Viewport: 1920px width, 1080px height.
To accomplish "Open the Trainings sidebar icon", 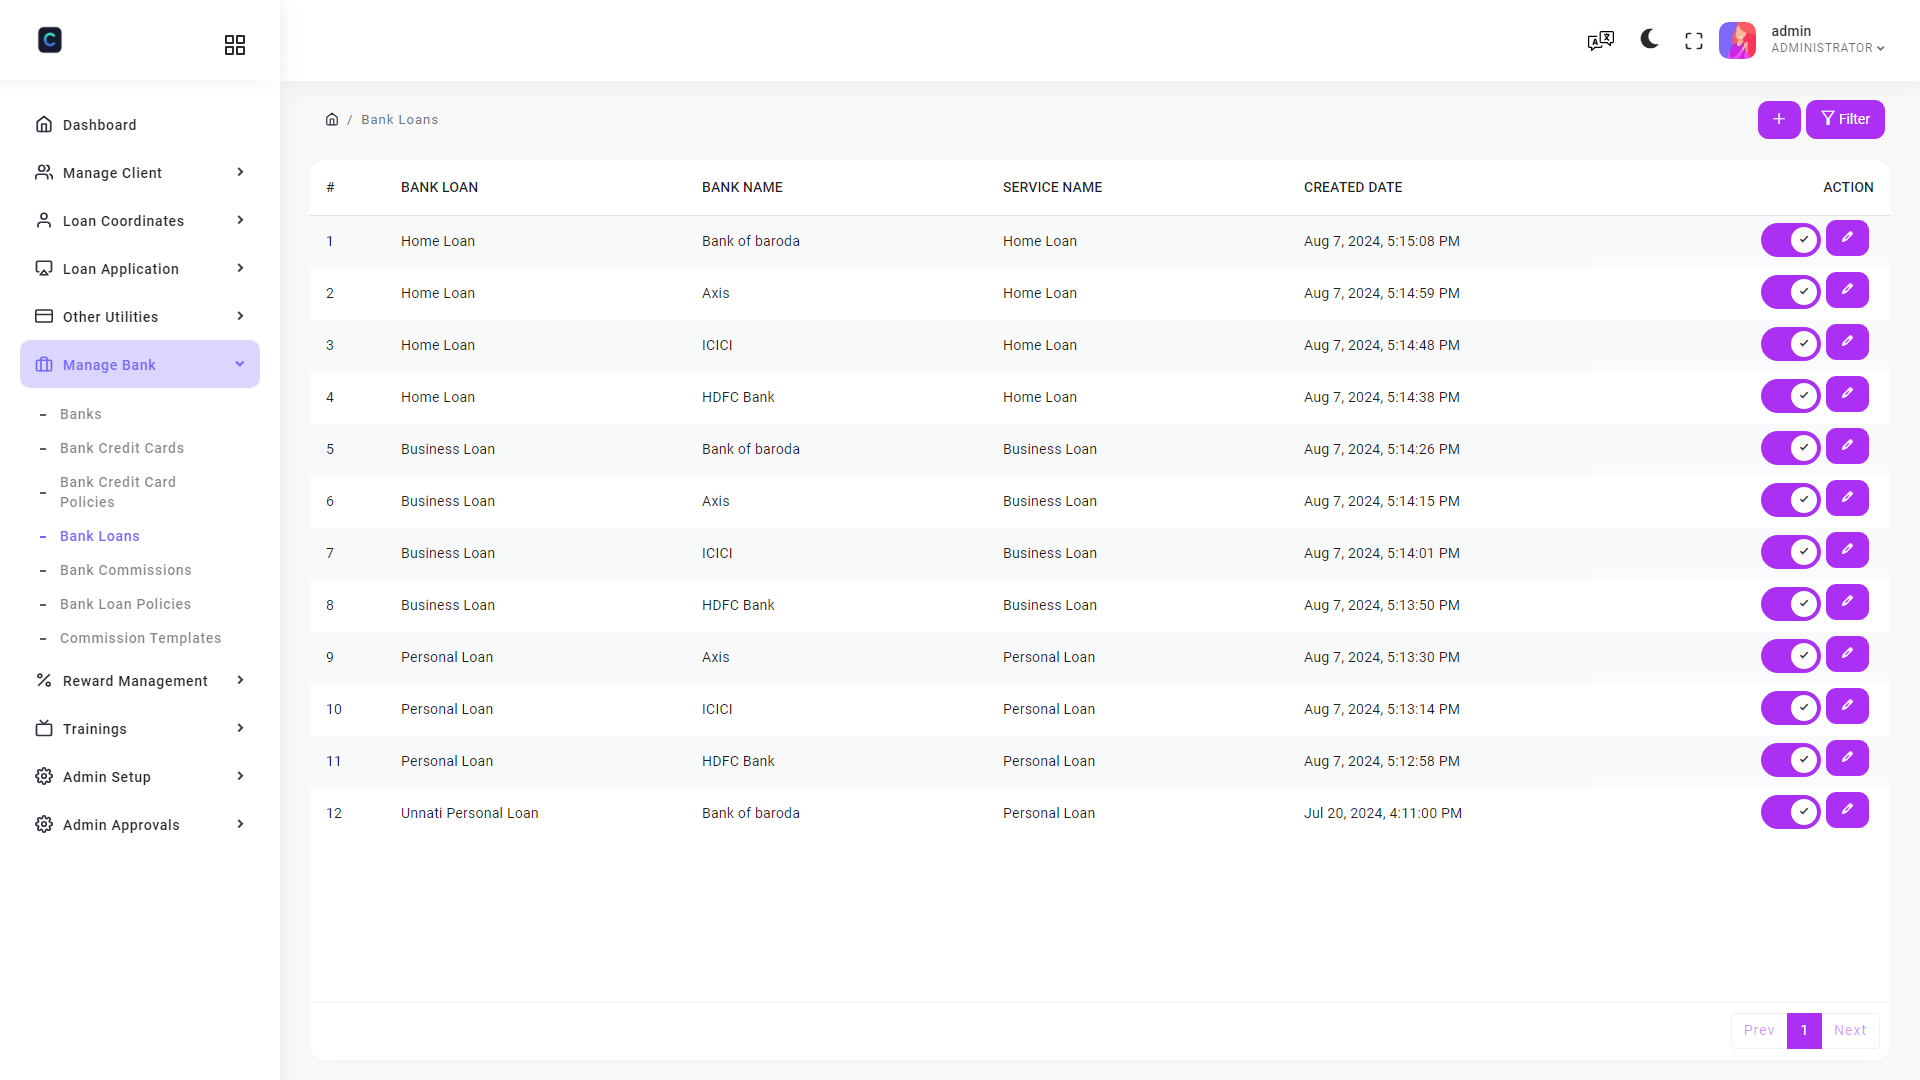I will (x=44, y=728).
